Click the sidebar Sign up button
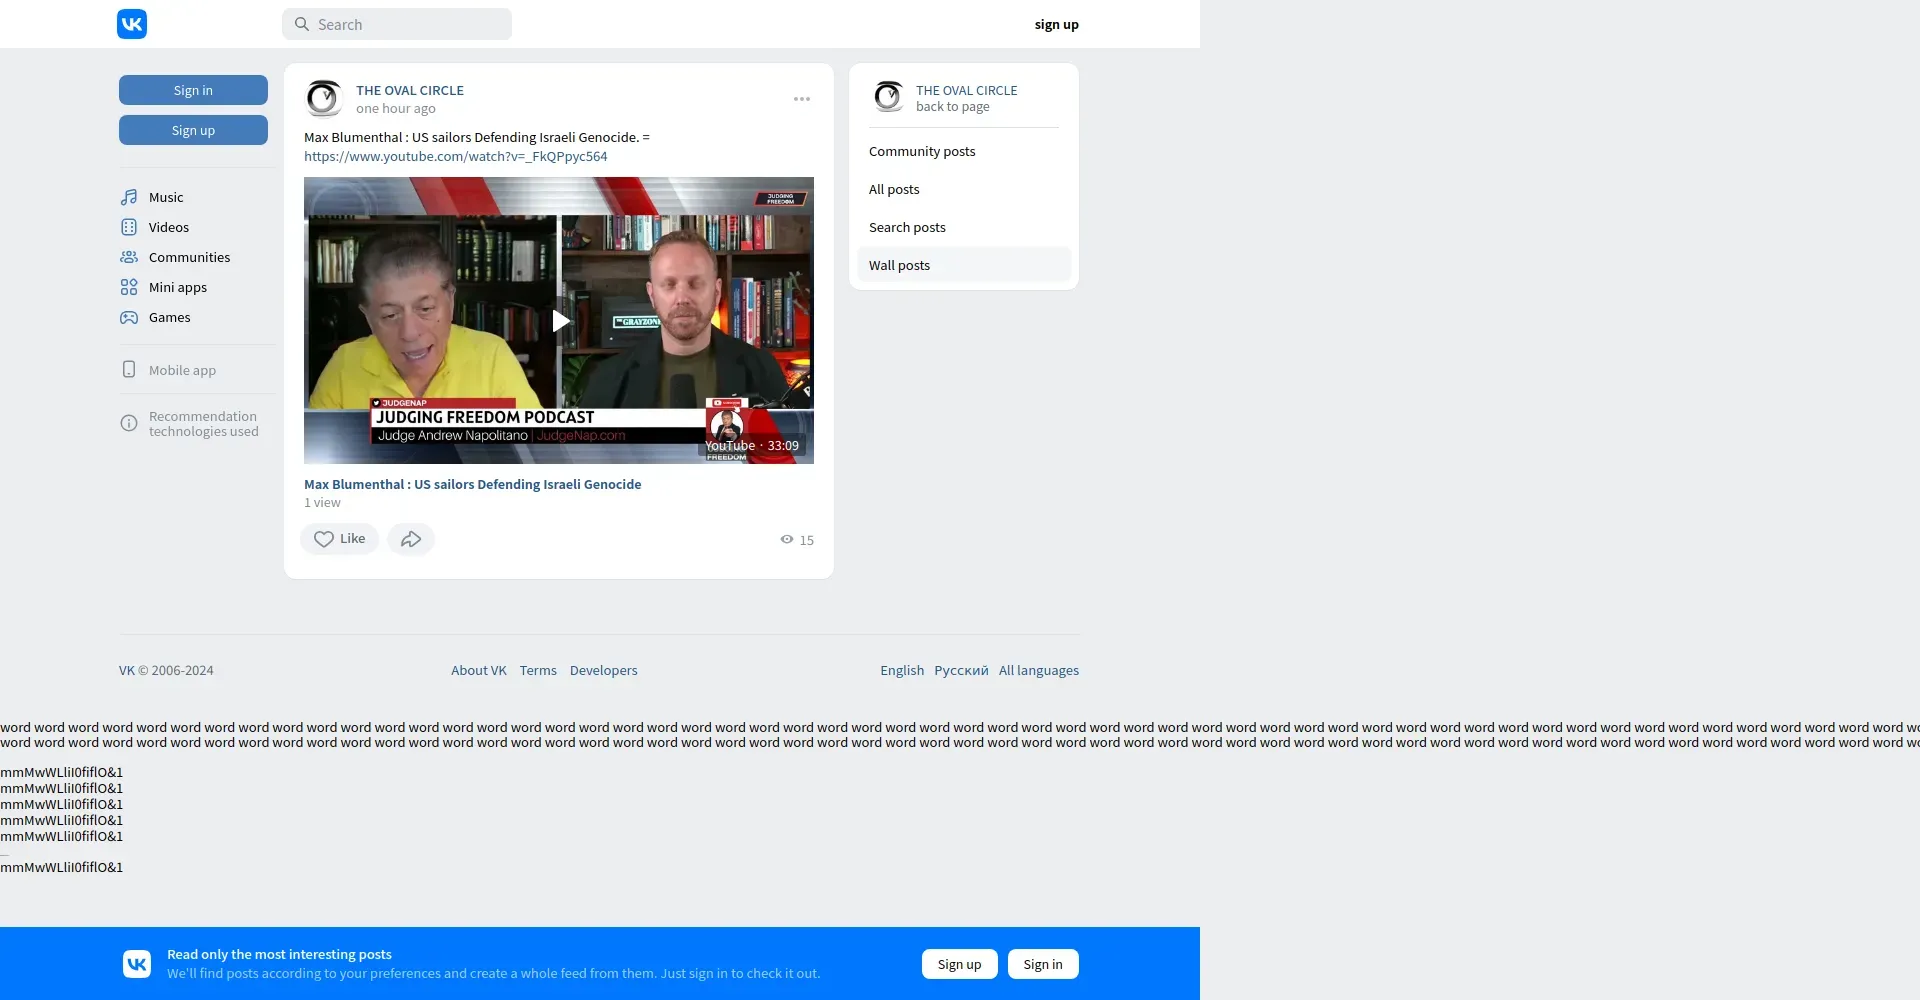 (193, 130)
